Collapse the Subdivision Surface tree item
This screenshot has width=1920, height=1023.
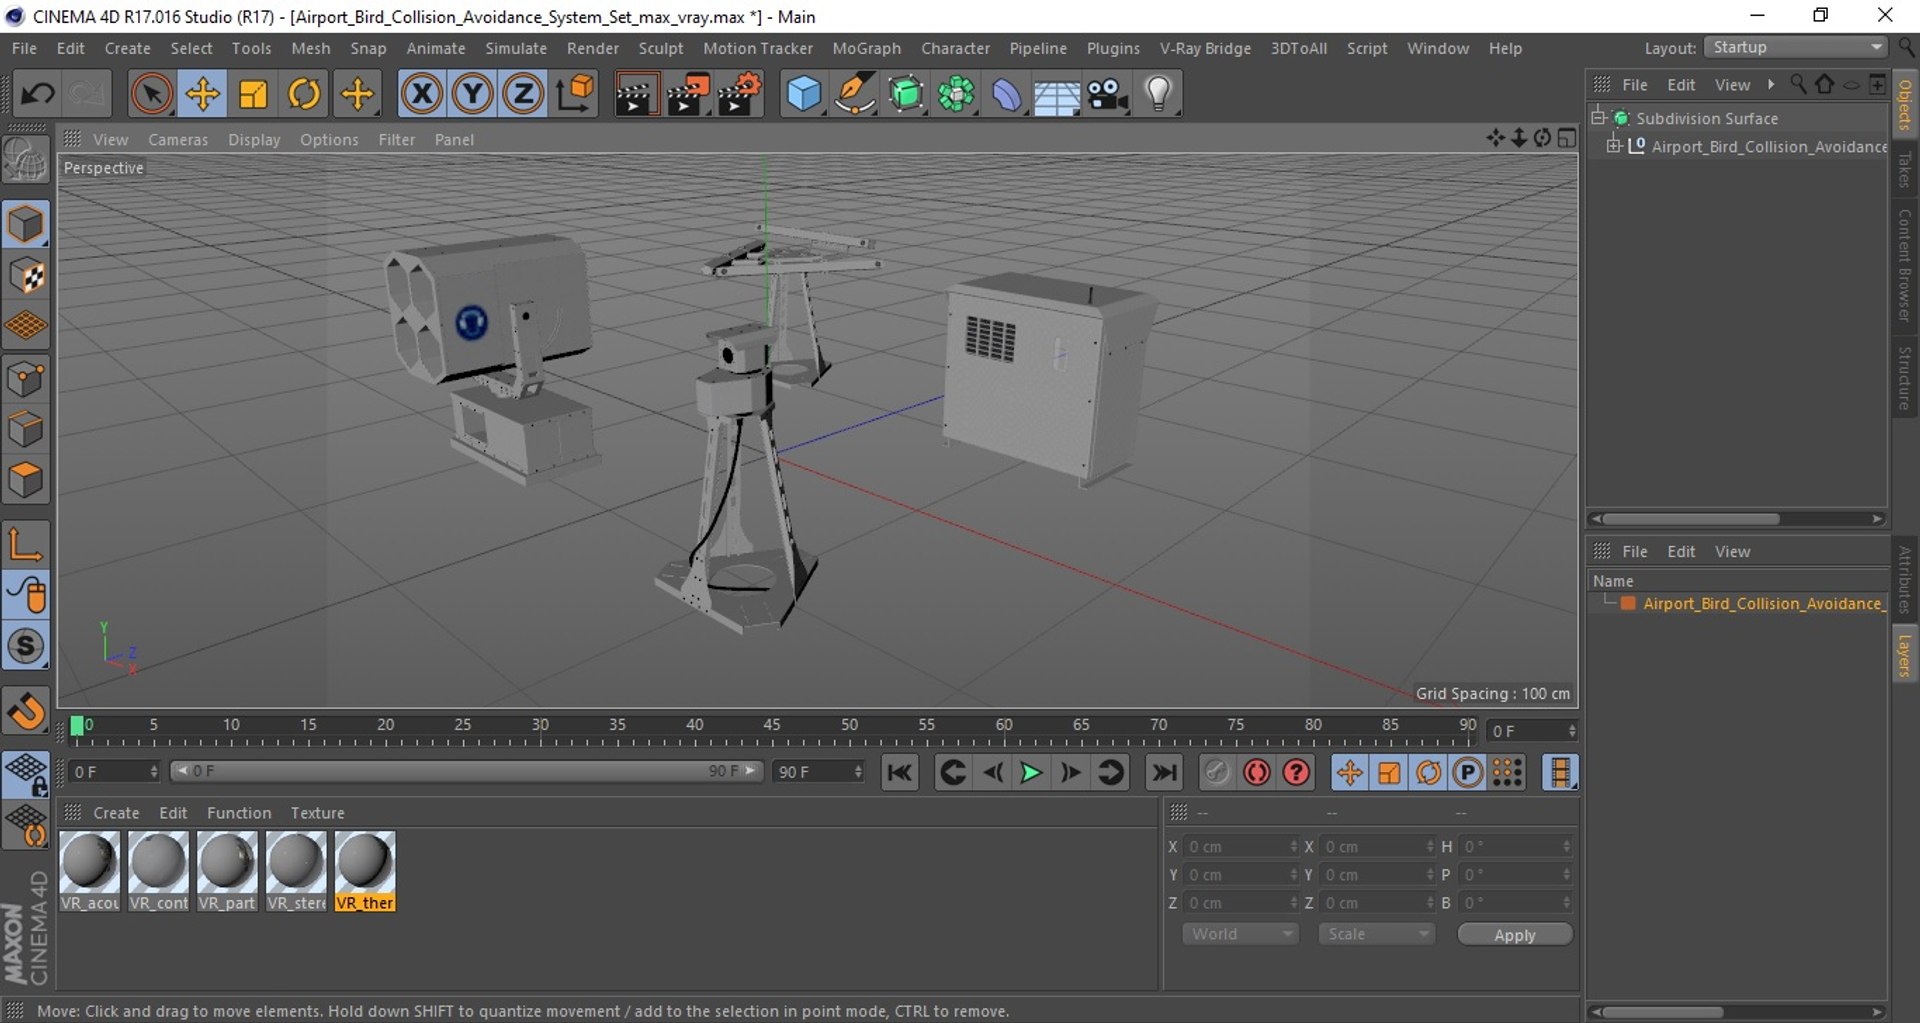coord(1598,118)
